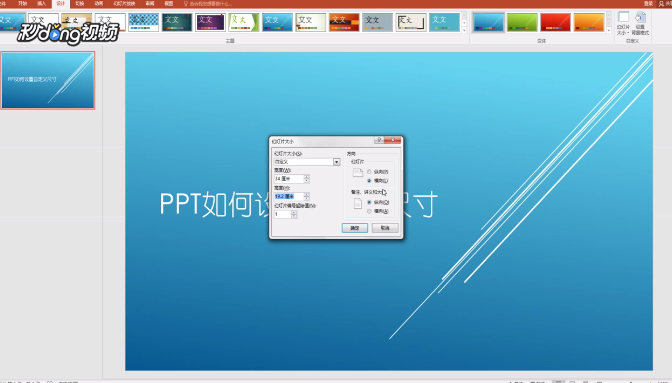Click the width input field
The image size is (672, 383).
289,179
